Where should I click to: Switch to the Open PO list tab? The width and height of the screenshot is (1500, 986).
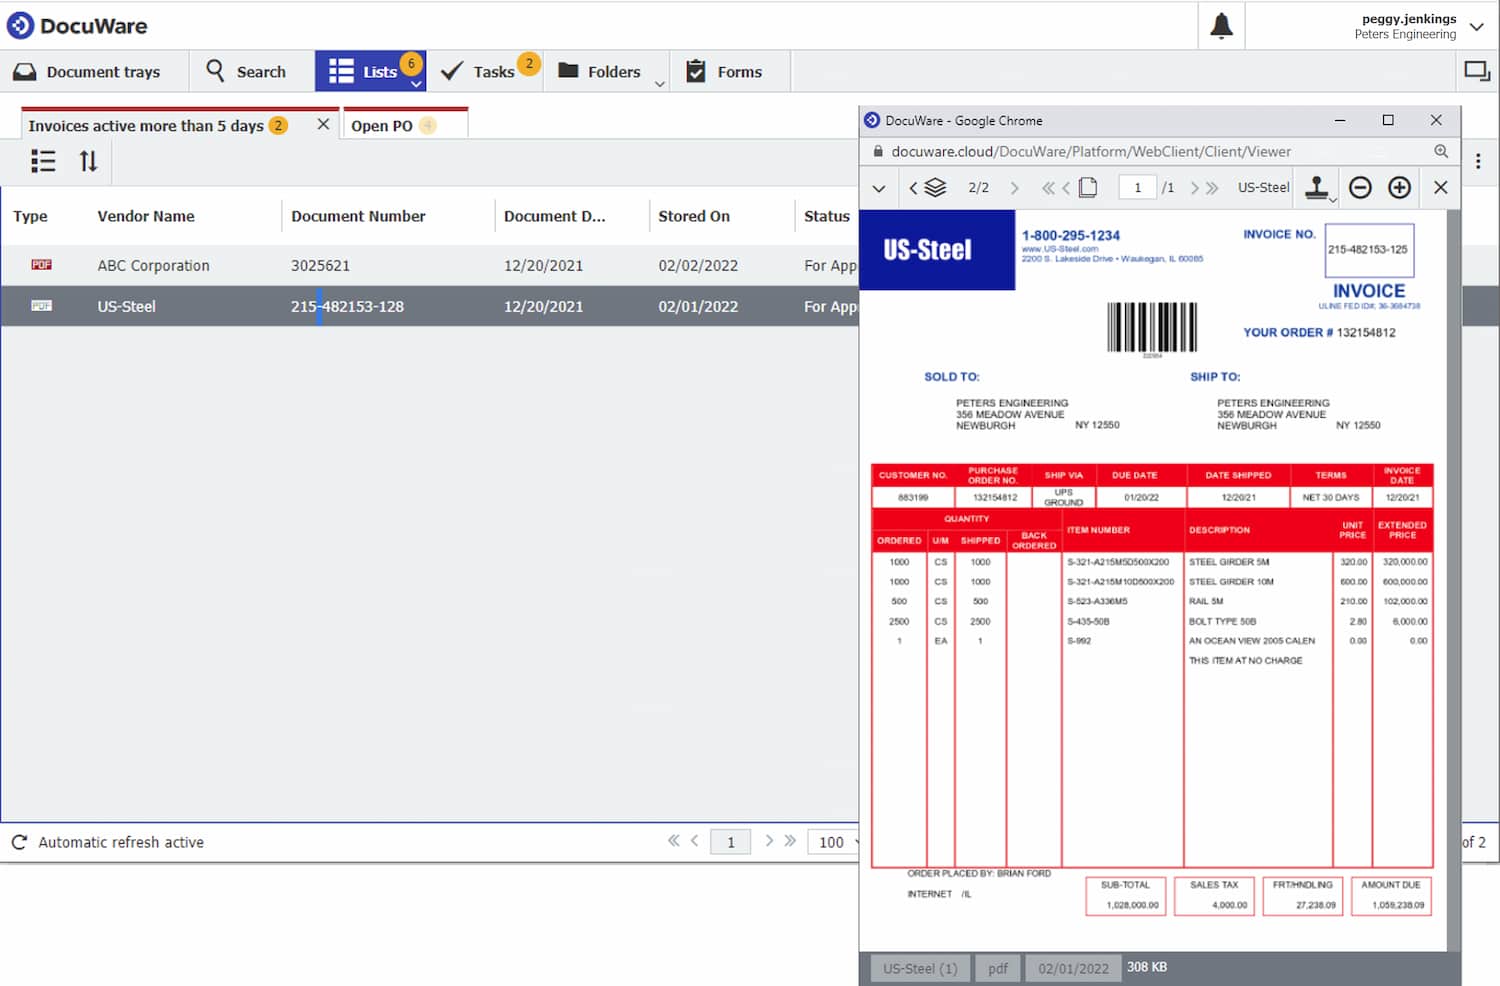(x=382, y=126)
